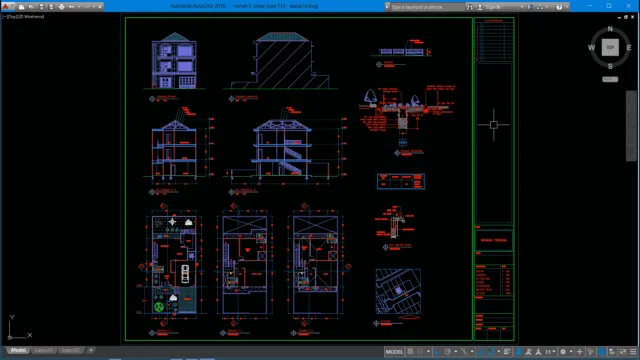This screenshot has width=640, height=360.
Task: Click the Hardware acceleration blue icon
Action: [602, 352]
